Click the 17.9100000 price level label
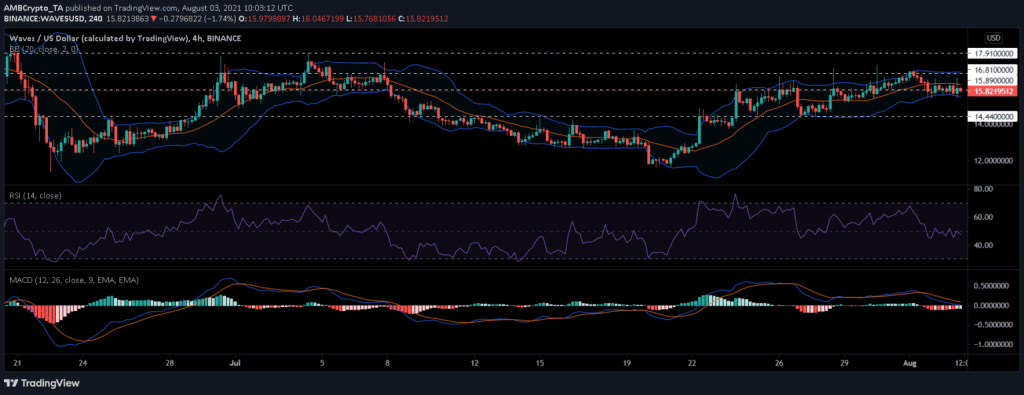 pyautogui.click(x=994, y=54)
